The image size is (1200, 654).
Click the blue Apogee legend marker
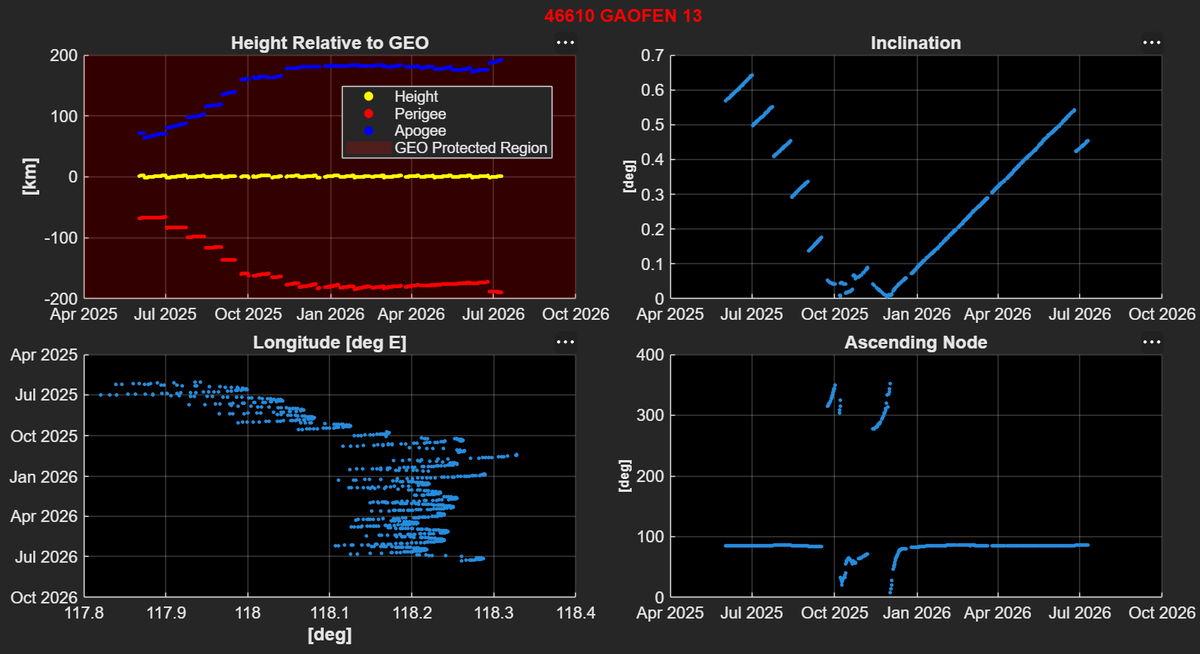click(x=368, y=131)
